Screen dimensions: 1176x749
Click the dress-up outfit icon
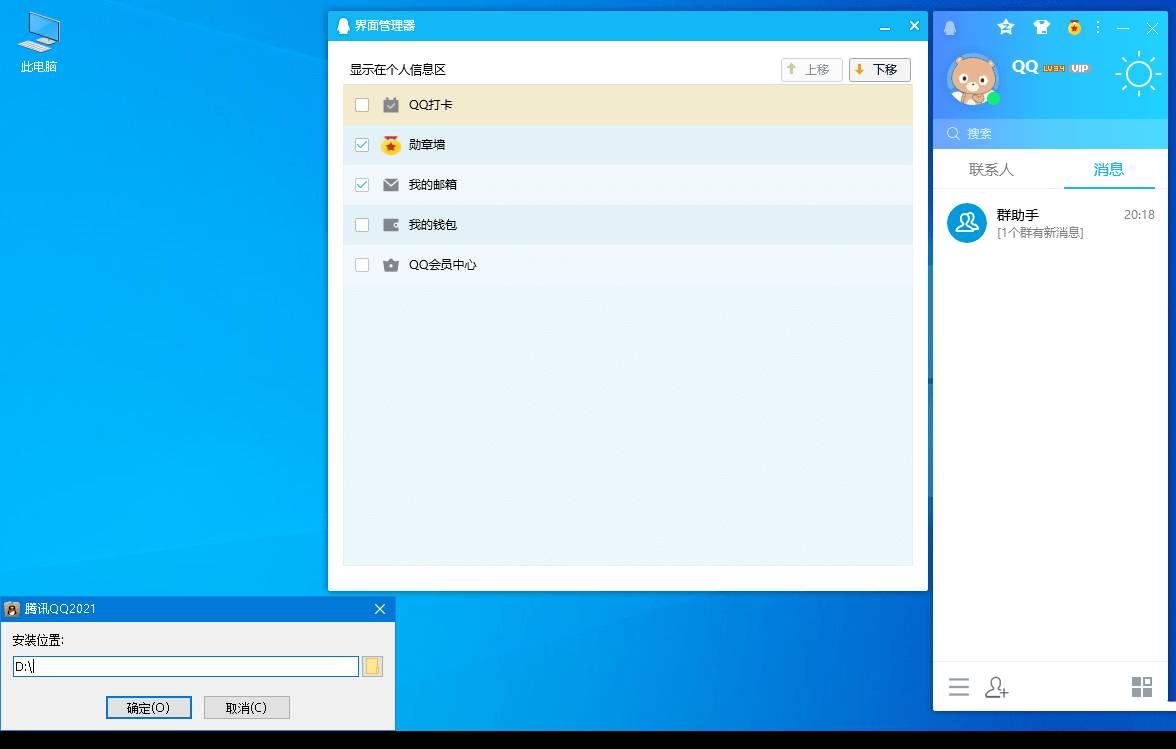pyautogui.click(x=1041, y=27)
